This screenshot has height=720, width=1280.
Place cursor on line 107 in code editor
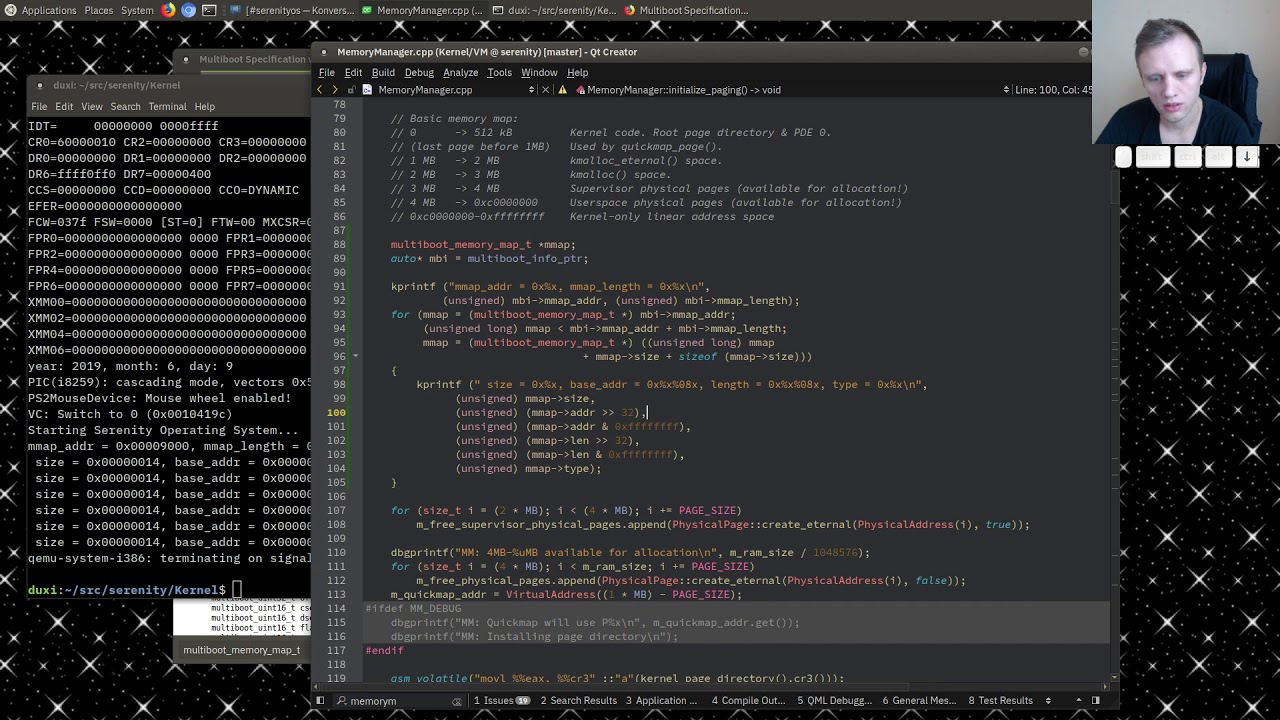click(x=566, y=511)
